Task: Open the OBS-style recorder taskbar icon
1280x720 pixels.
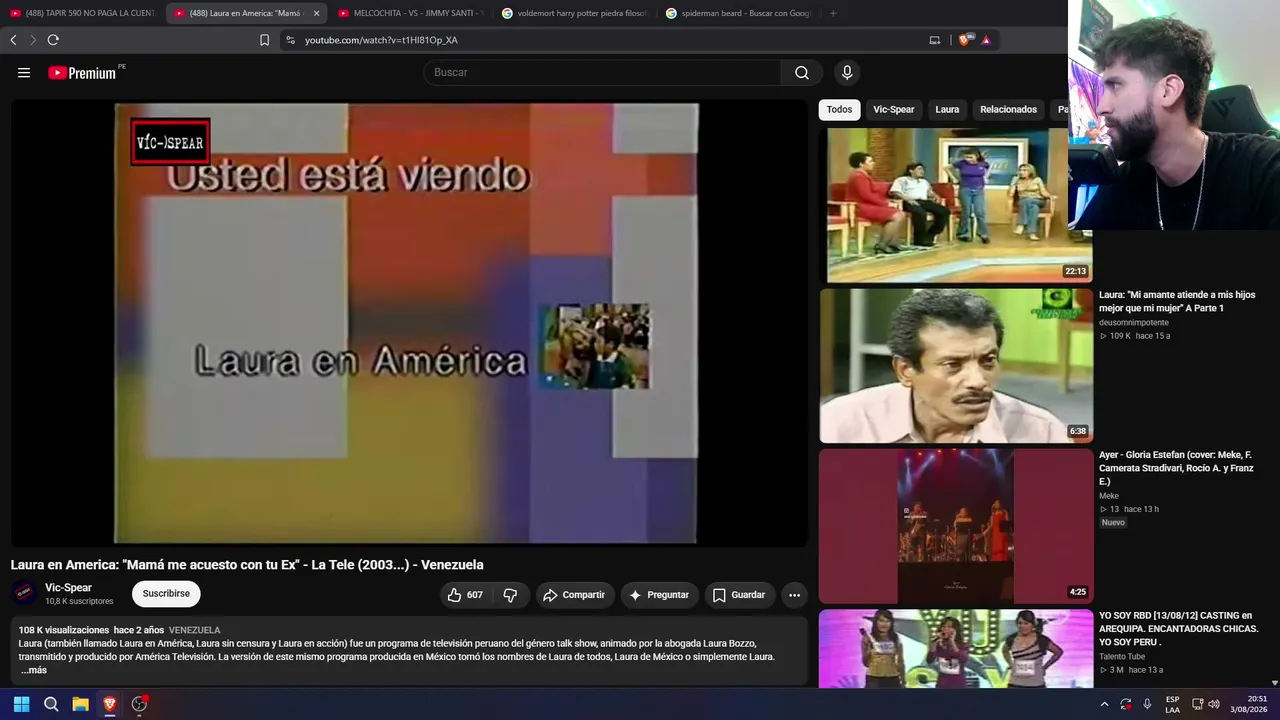Action: point(139,704)
